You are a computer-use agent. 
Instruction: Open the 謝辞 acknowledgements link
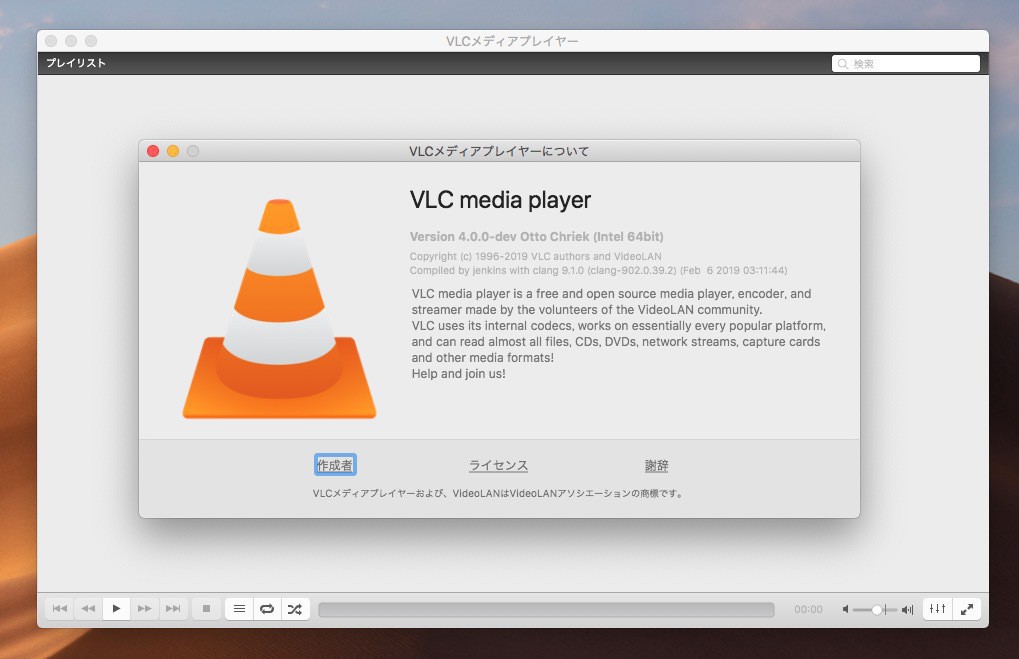pyautogui.click(x=656, y=465)
